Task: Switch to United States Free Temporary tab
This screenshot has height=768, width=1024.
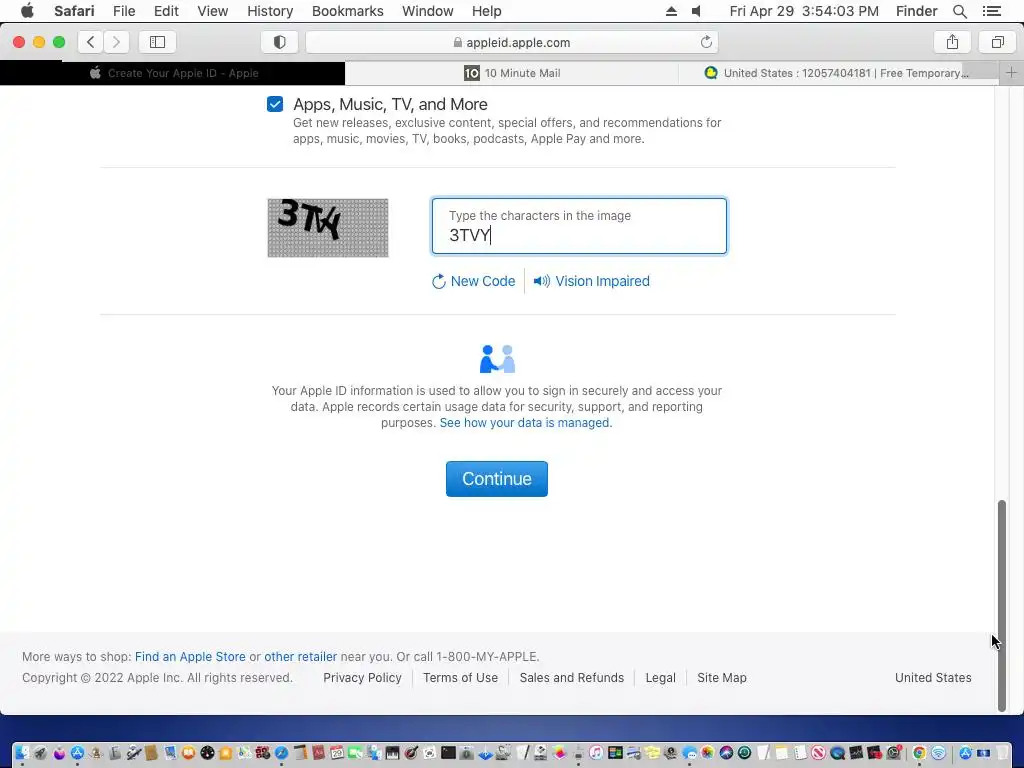Action: click(839, 73)
